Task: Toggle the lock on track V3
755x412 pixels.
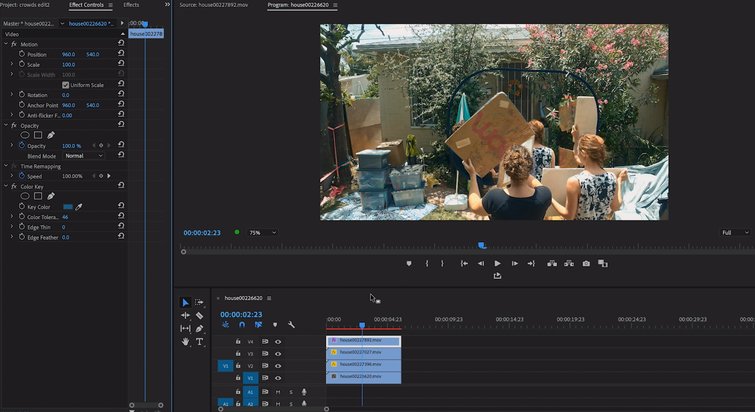Action: pyautogui.click(x=238, y=353)
